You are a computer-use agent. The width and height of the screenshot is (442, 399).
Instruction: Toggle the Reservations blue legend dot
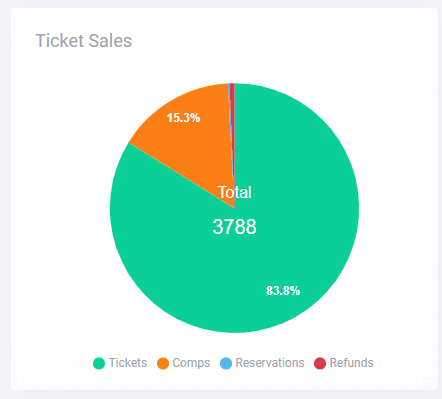click(x=226, y=363)
